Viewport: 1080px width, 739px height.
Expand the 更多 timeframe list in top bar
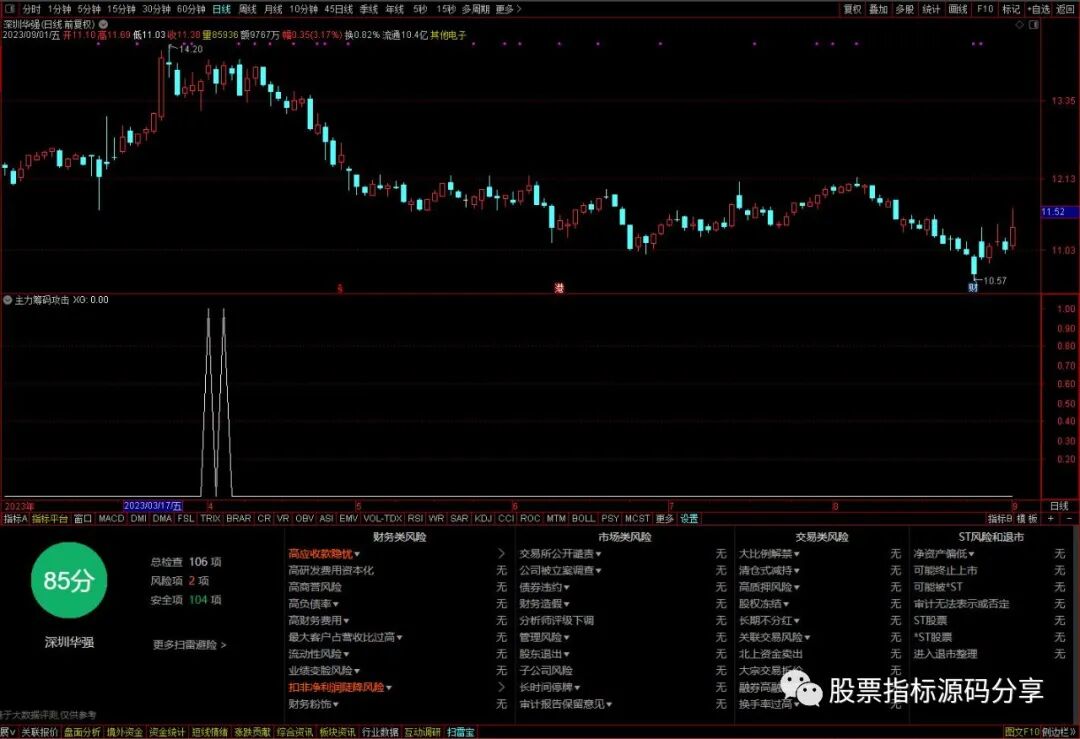point(508,9)
